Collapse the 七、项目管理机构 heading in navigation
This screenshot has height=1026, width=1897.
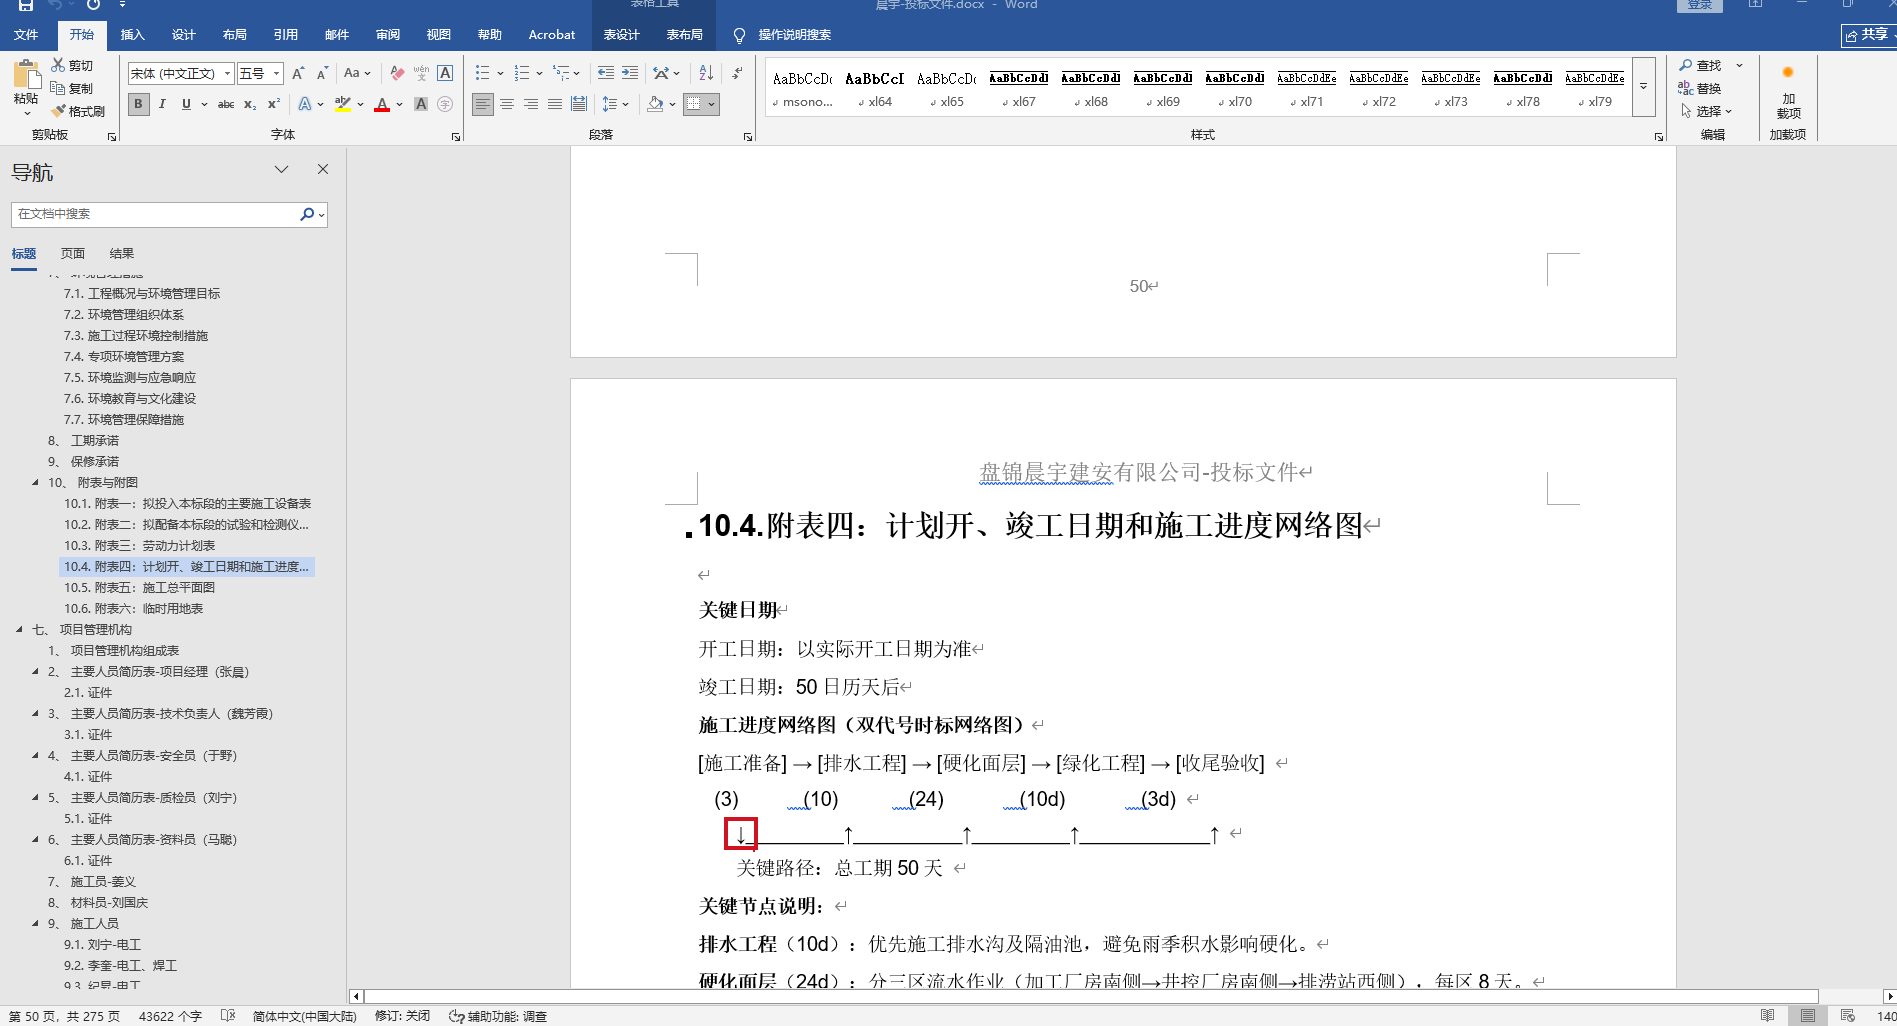click(19, 630)
